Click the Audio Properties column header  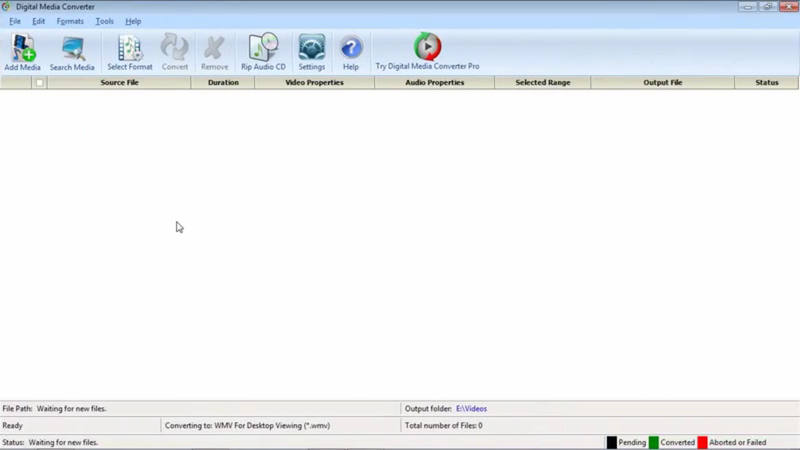coord(435,83)
